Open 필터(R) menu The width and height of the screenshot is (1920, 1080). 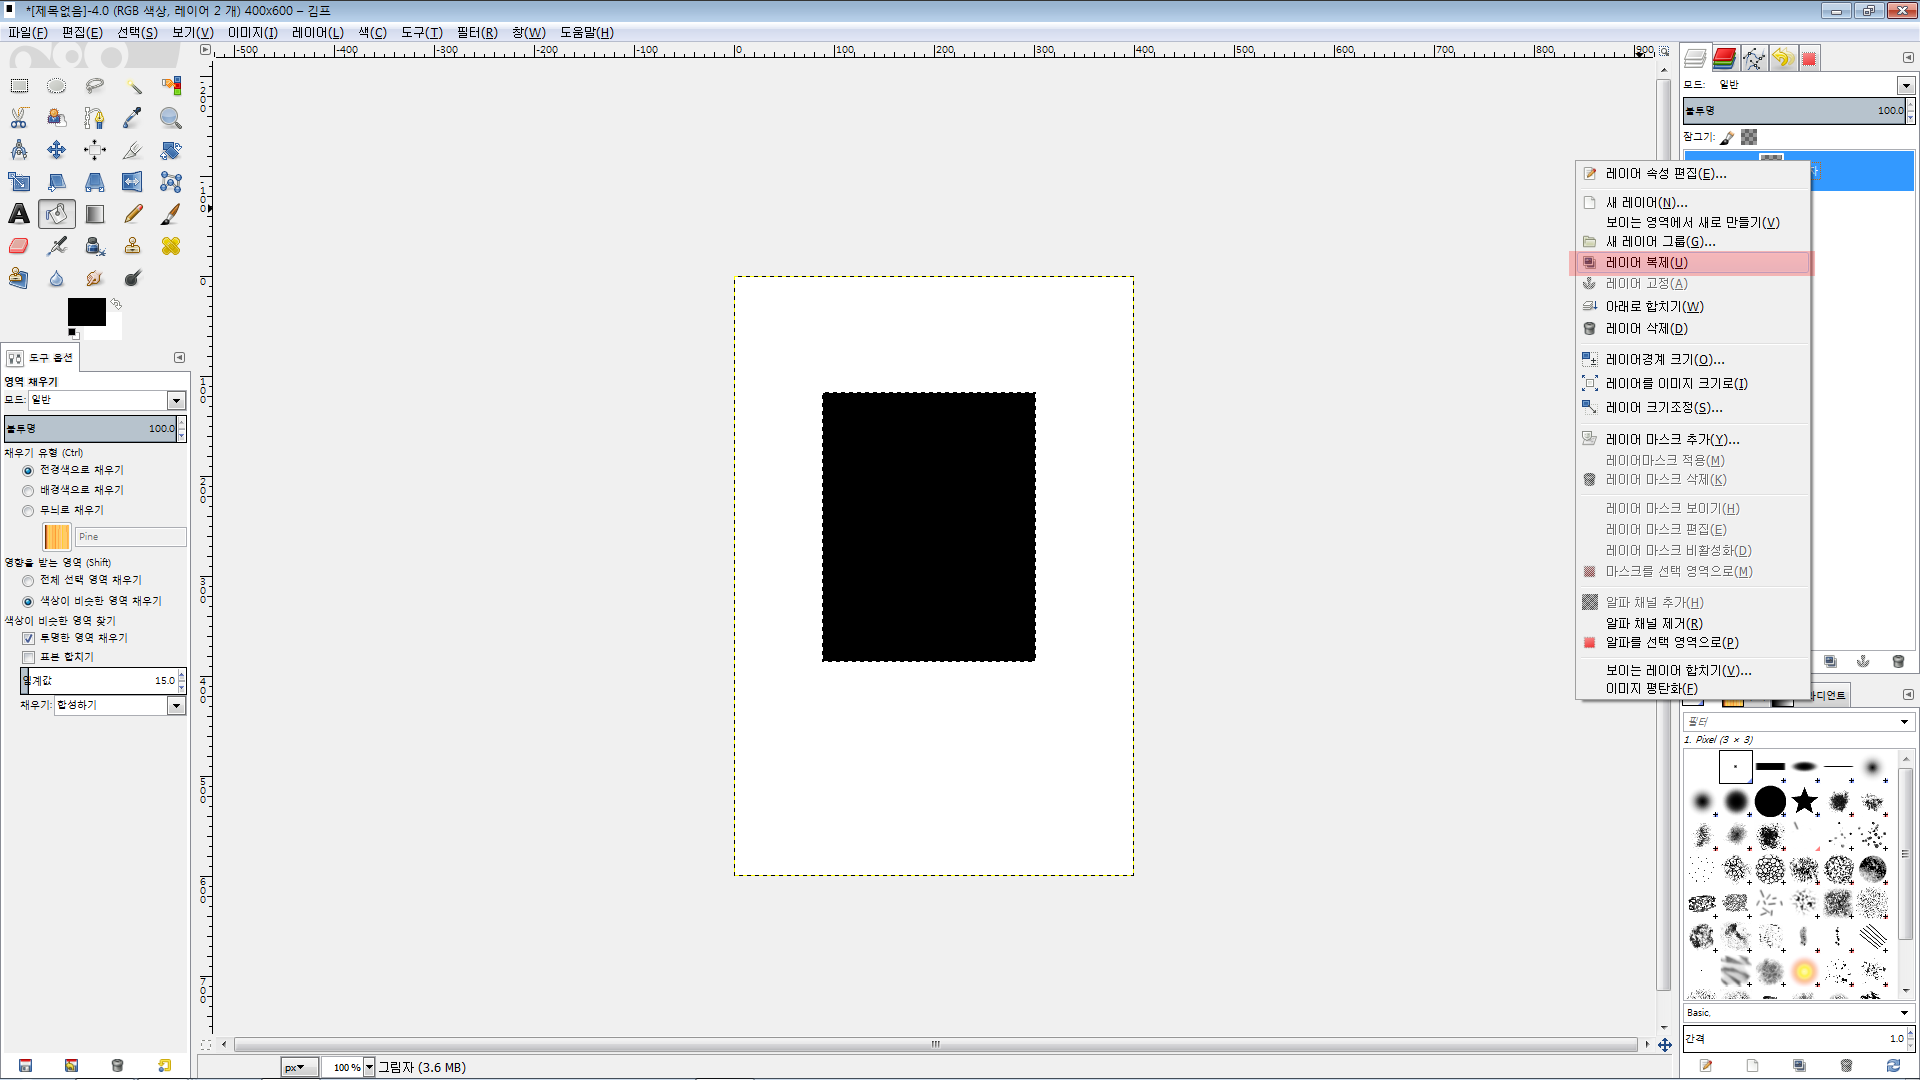pos(477,32)
